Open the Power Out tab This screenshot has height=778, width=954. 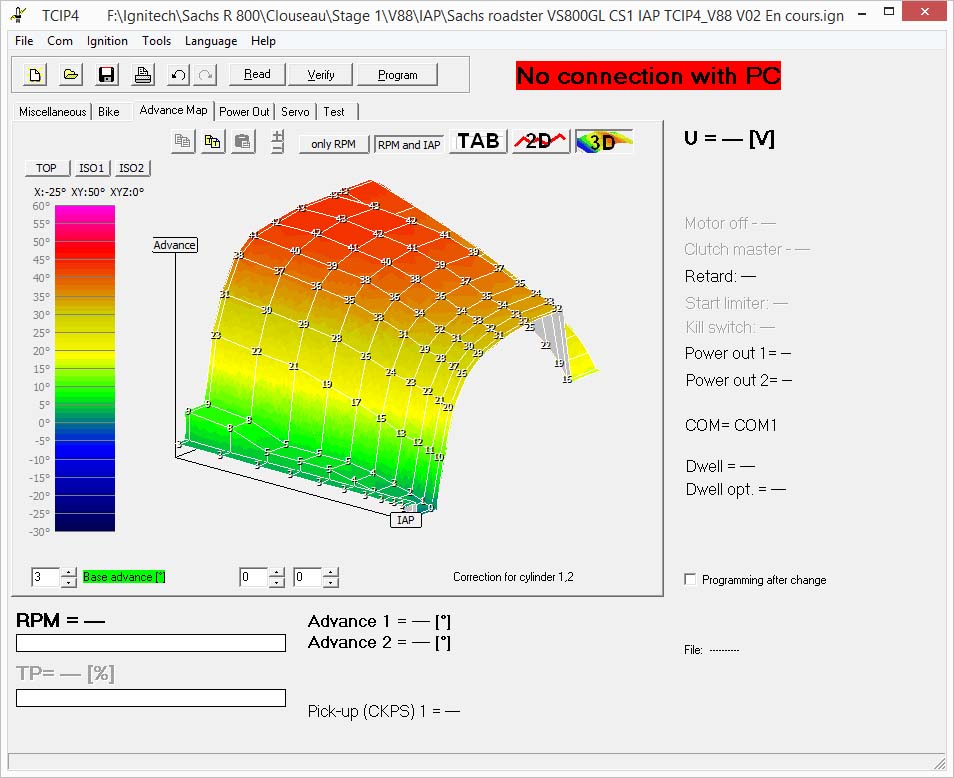tap(244, 112)
